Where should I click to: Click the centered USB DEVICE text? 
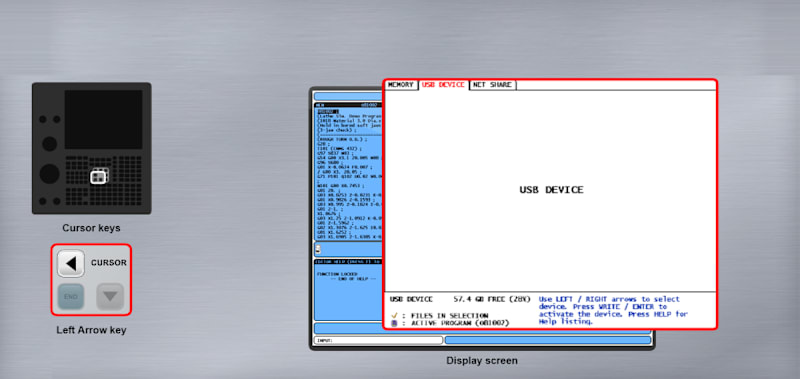551,190
